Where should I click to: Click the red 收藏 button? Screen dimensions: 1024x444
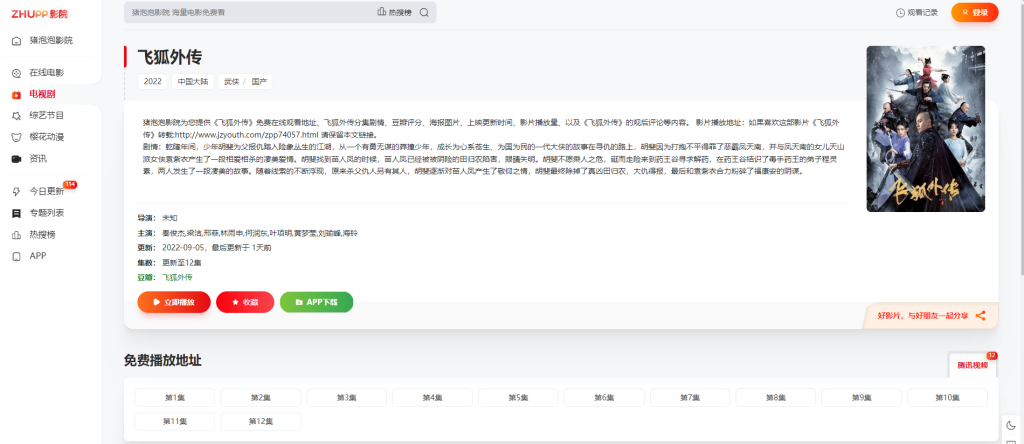point(245,302)
